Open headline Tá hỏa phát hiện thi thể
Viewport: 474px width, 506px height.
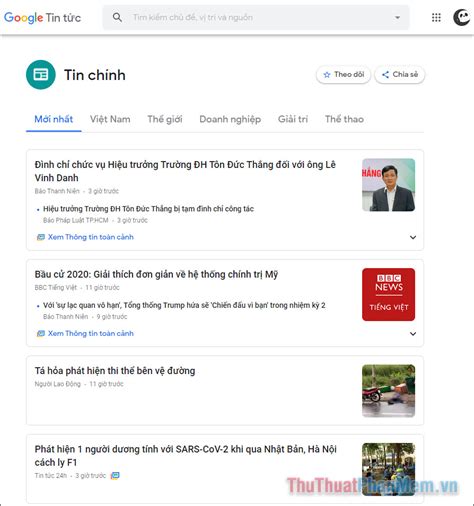point(115,371)
